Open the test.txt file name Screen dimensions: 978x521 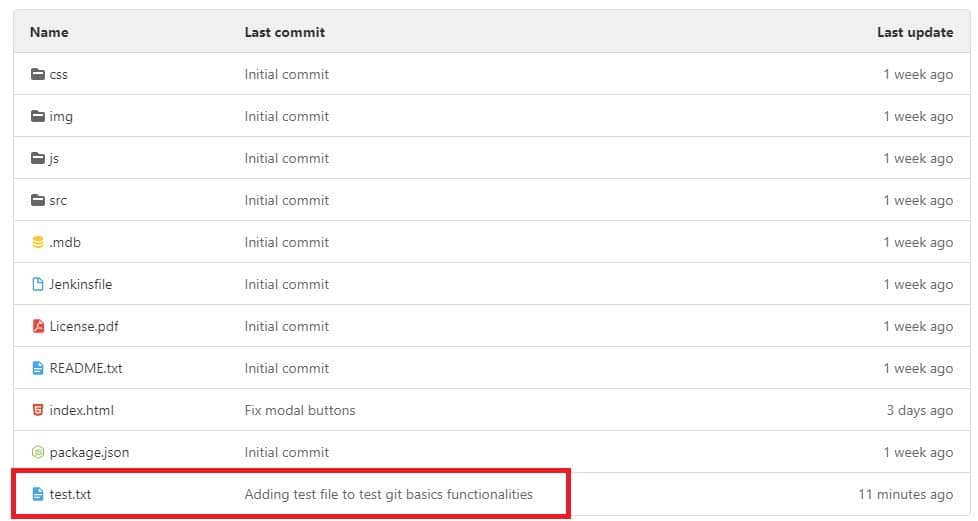[x=70, y=494]
